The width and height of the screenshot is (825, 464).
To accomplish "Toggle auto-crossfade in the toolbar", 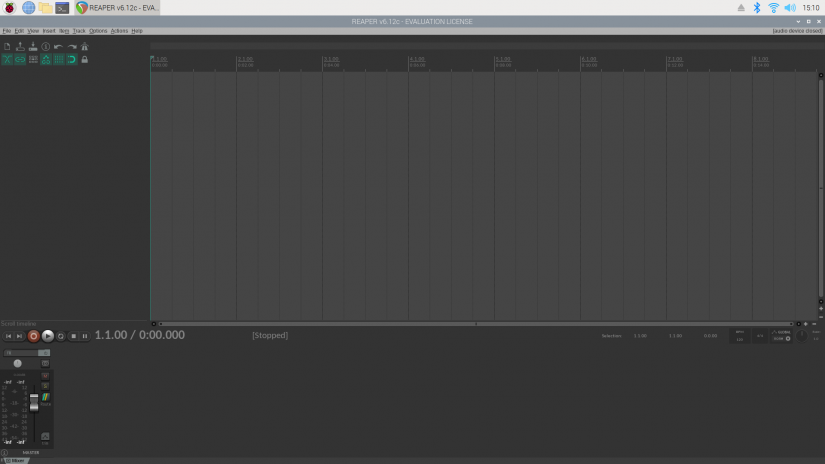I will (7, 59).
